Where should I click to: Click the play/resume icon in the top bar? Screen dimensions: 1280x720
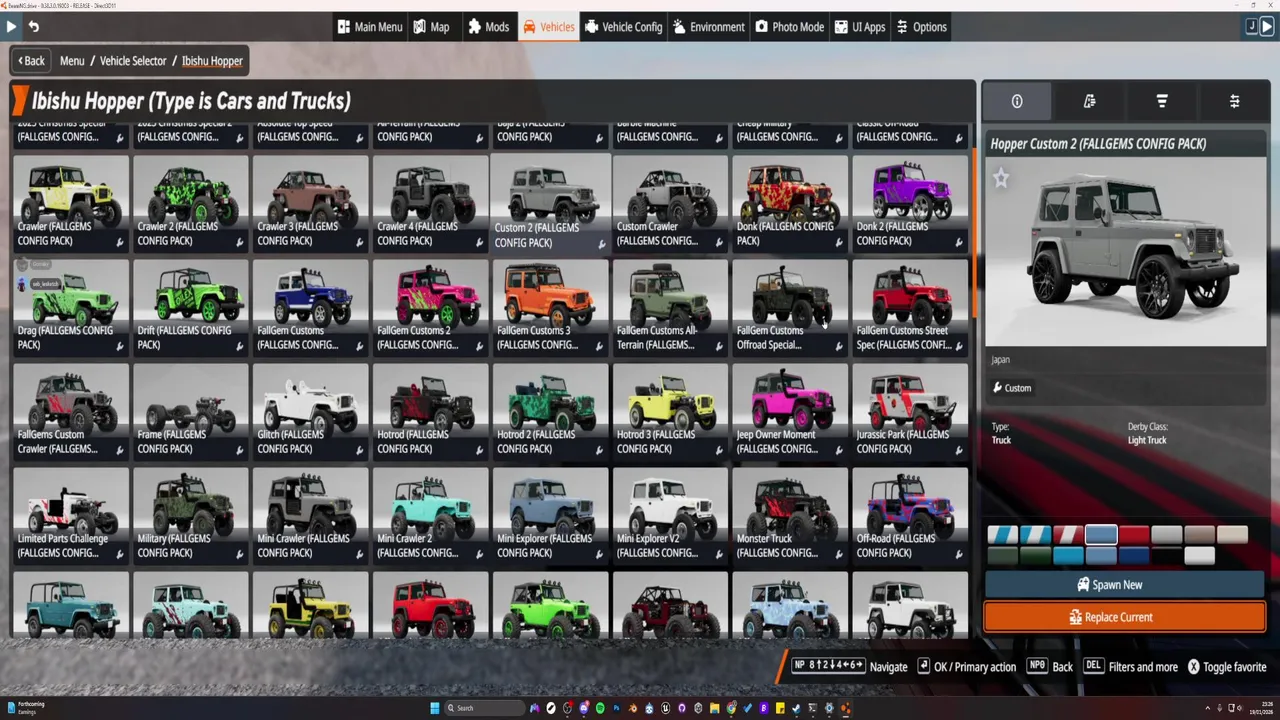(x=12, y=27)
